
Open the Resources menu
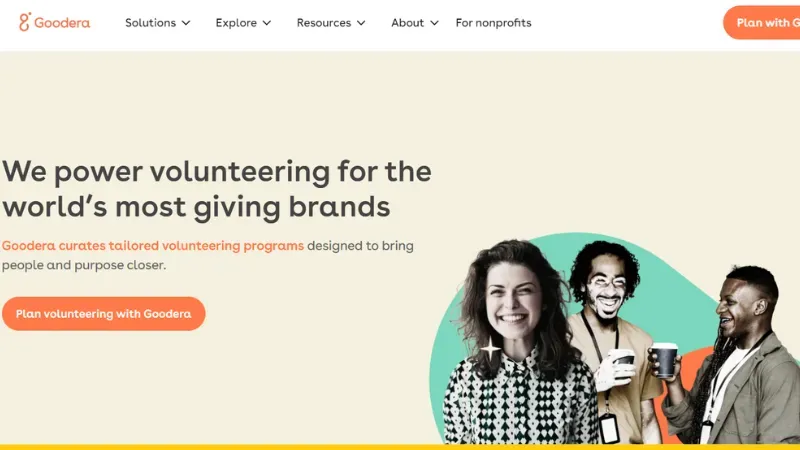(324, 23)
